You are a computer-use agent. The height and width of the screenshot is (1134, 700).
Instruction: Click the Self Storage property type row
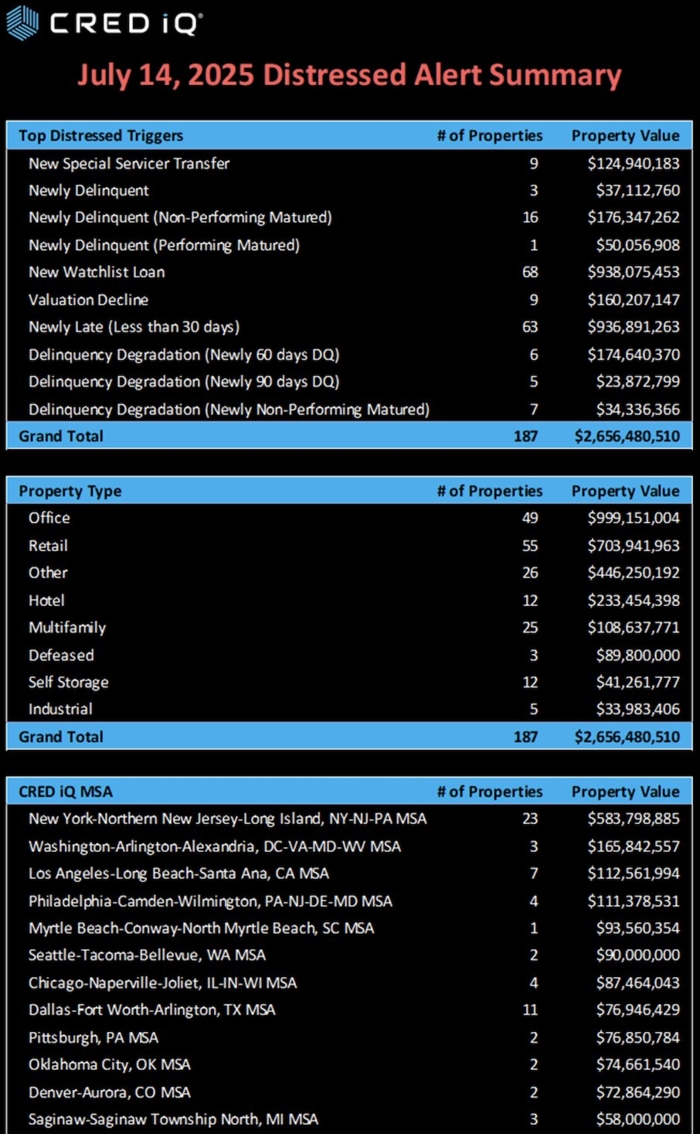coord(68,682)
